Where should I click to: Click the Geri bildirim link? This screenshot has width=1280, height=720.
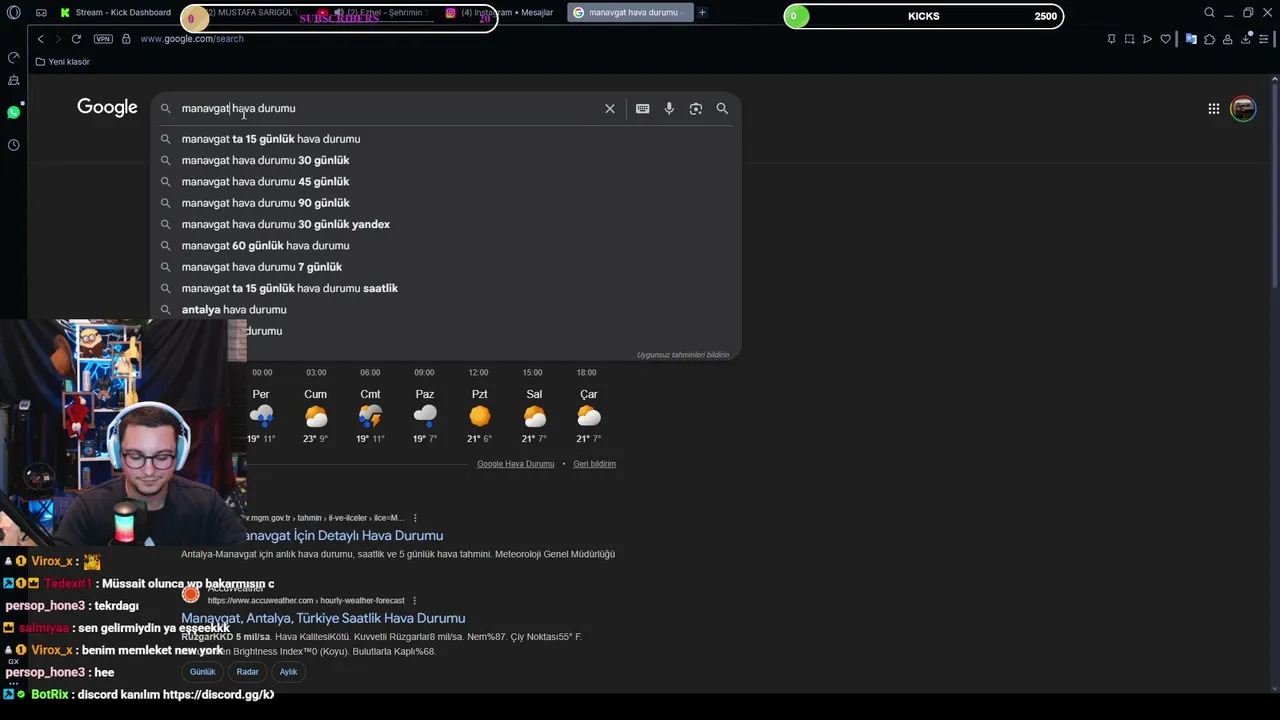click(x=594, y=464)
